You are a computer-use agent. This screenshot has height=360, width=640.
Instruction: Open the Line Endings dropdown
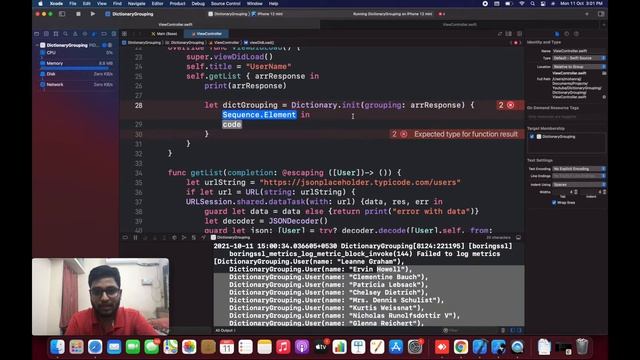click(579, 176)
